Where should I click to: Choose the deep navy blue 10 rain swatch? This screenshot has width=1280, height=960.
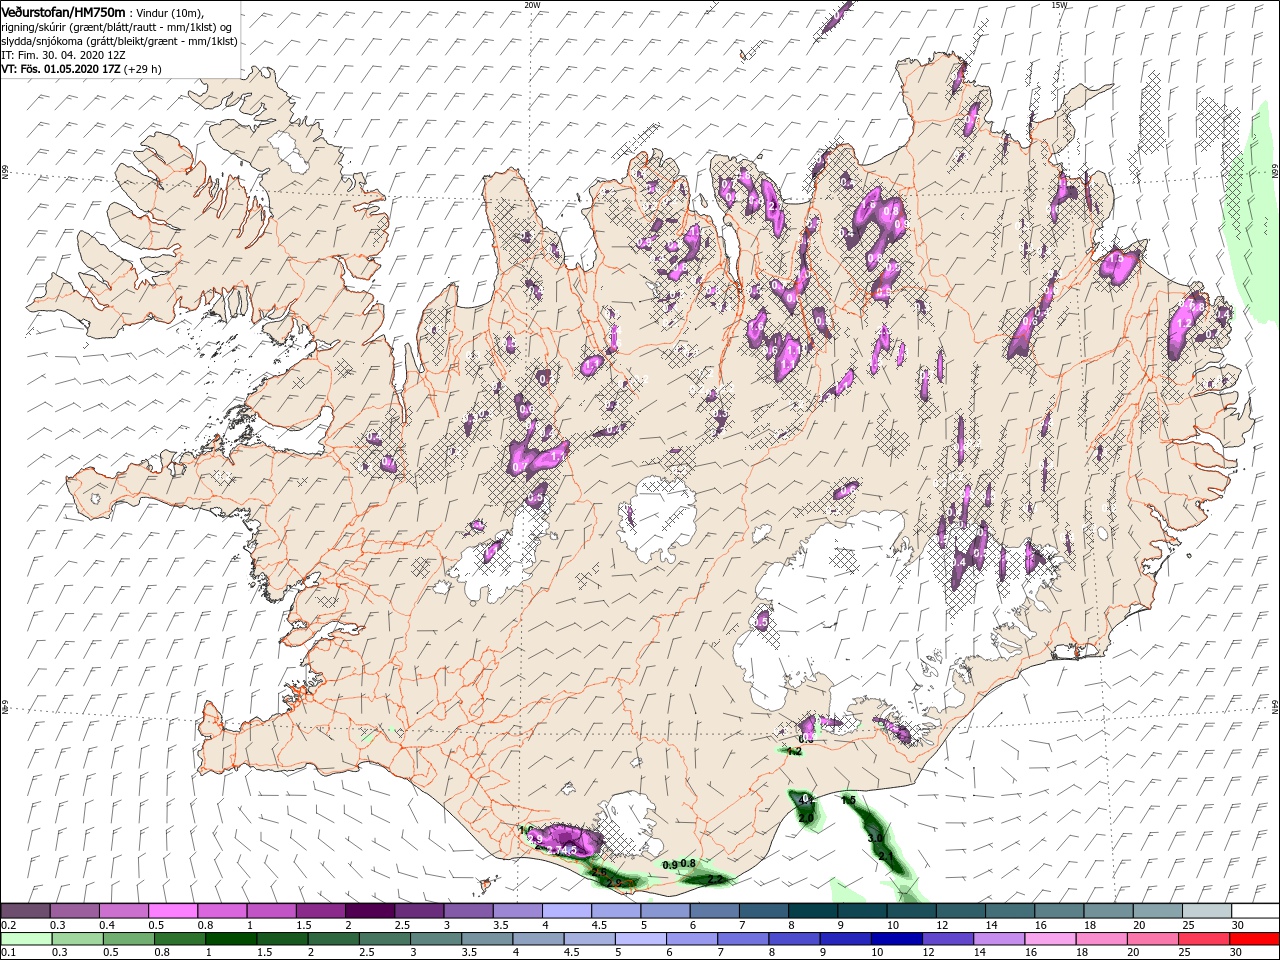[x=895, y=939]
